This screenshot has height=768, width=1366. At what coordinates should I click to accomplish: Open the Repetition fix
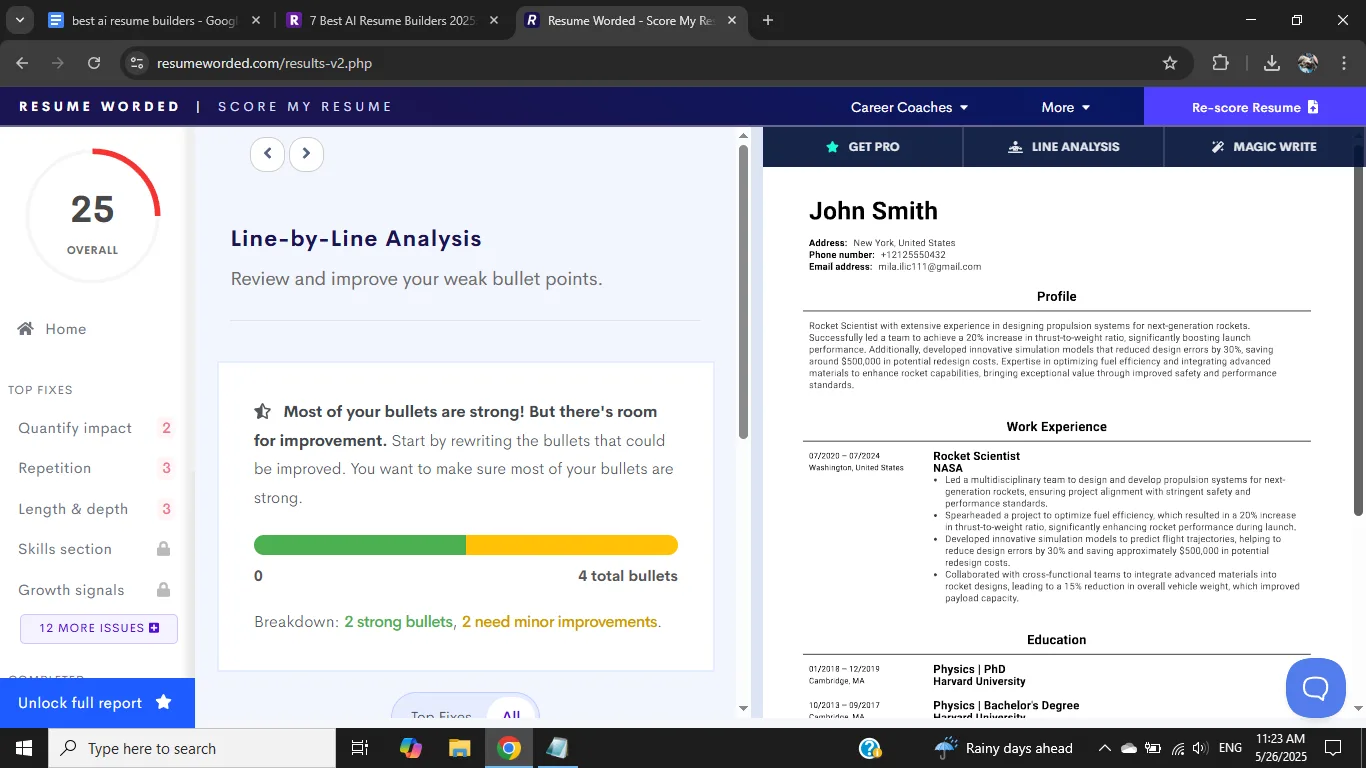pyautogui.click(x=96, y=468)
